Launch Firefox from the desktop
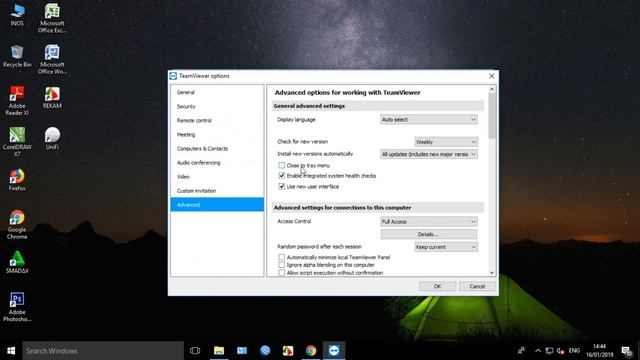The image size is (640, 360). 17,180
